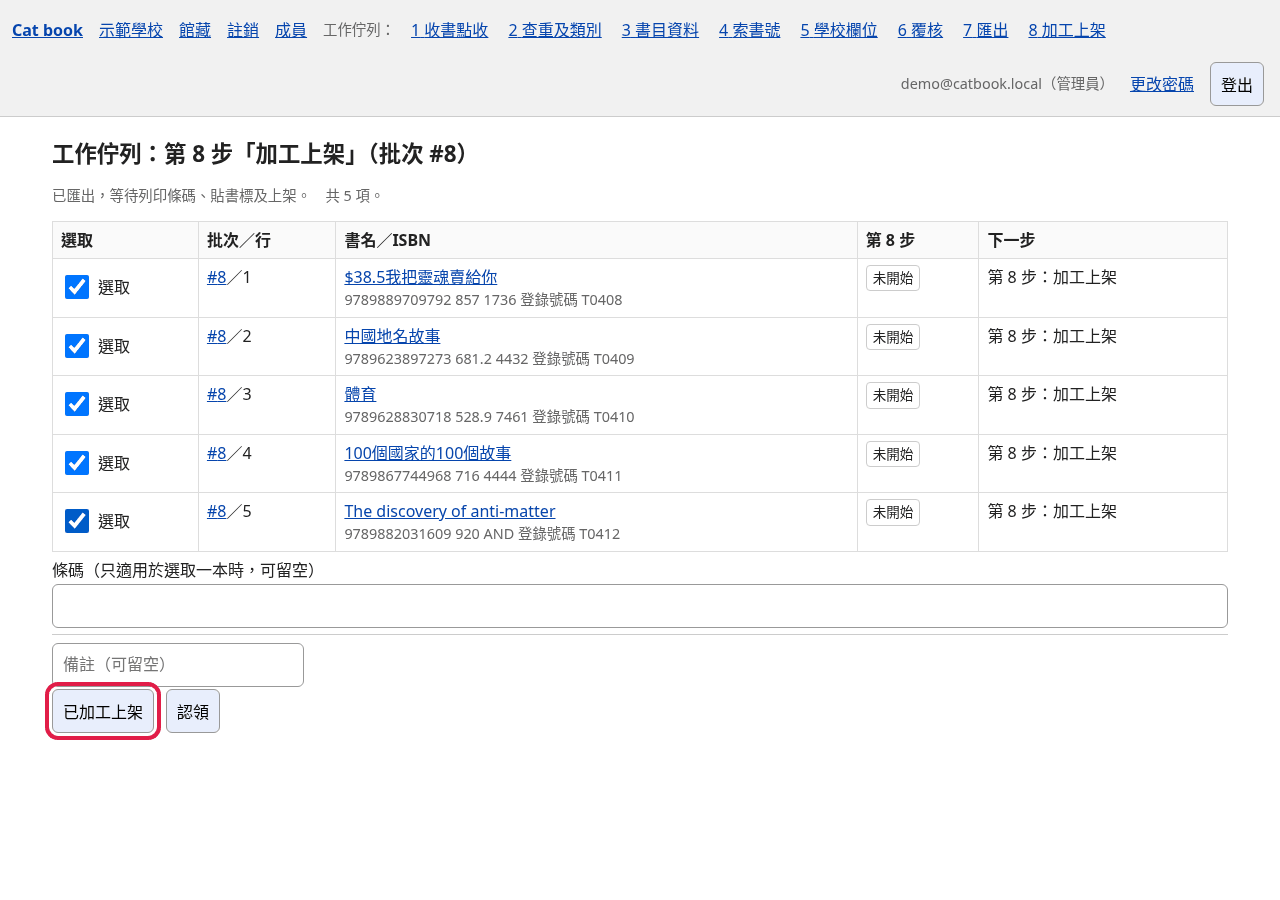Open step 4 索書號 queue
The width and height of the screenshot is (1280, 900).
[x=750, y=30]
